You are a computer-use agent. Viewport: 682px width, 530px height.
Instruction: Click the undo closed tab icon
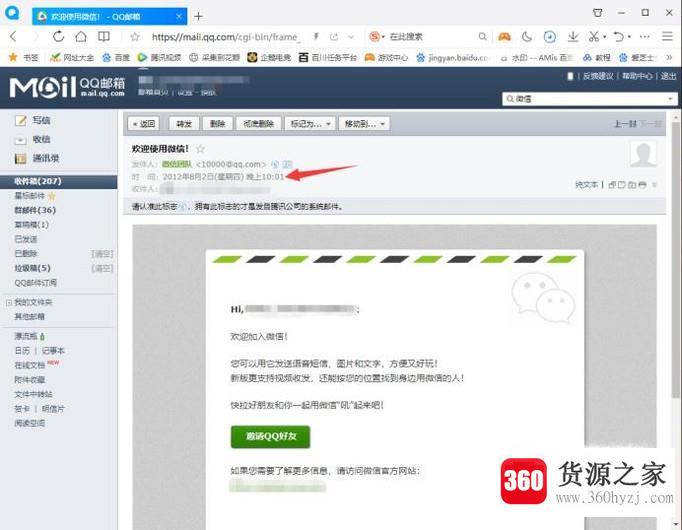pos(619,37)
